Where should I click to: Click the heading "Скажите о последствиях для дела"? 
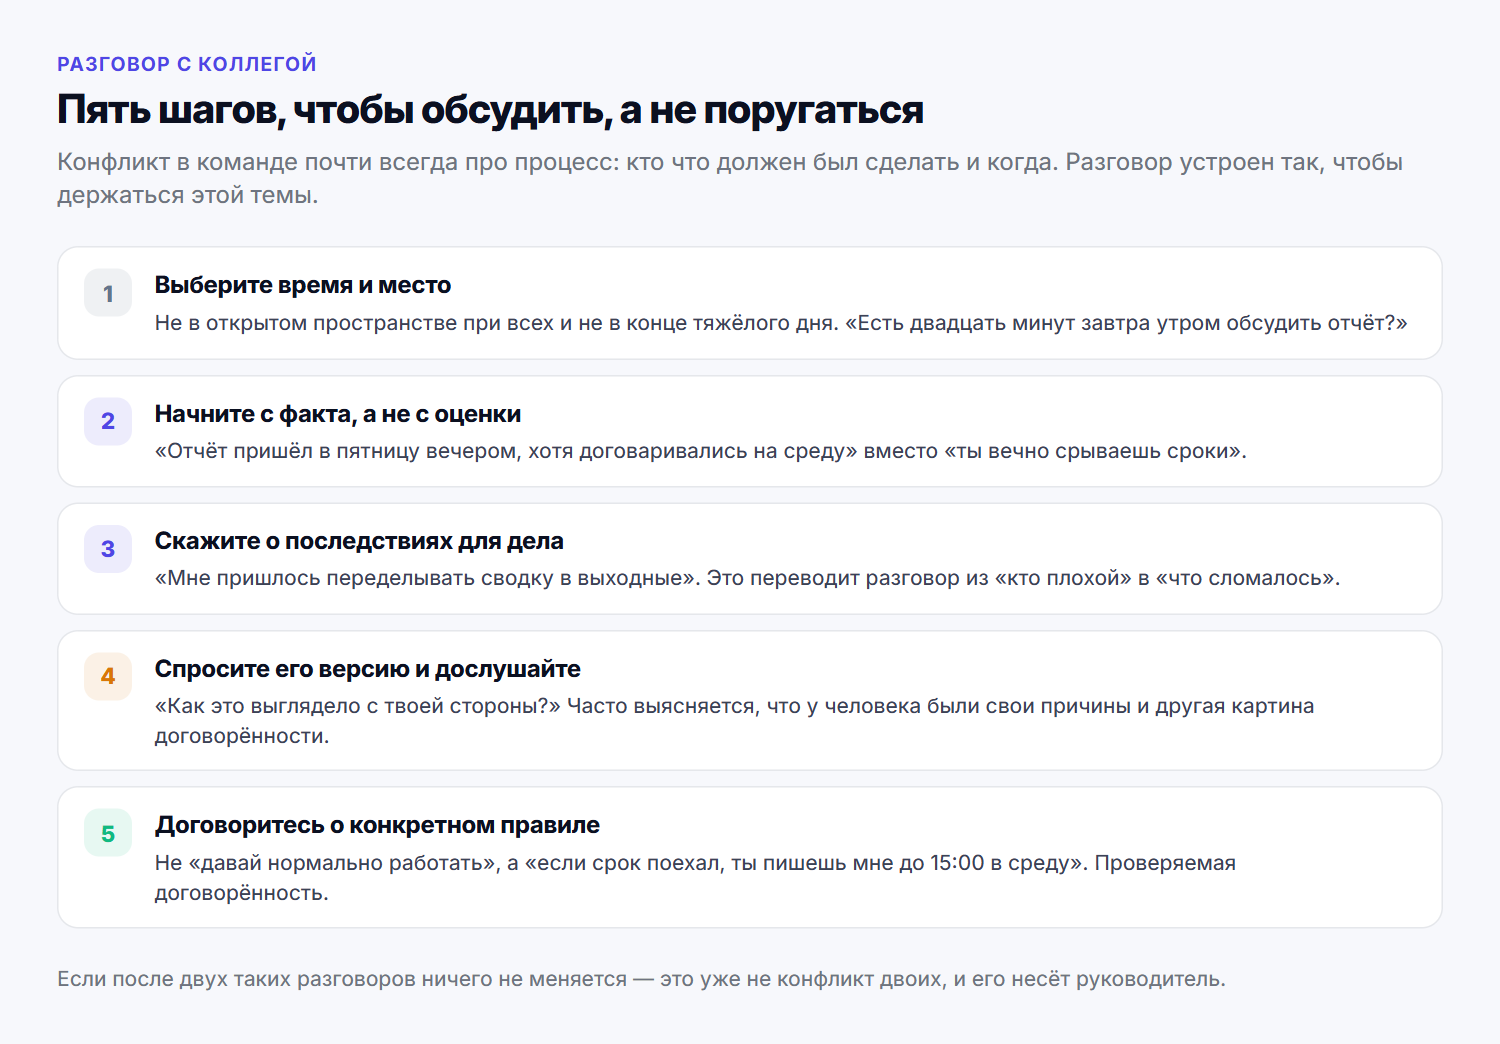coord(359,541)
